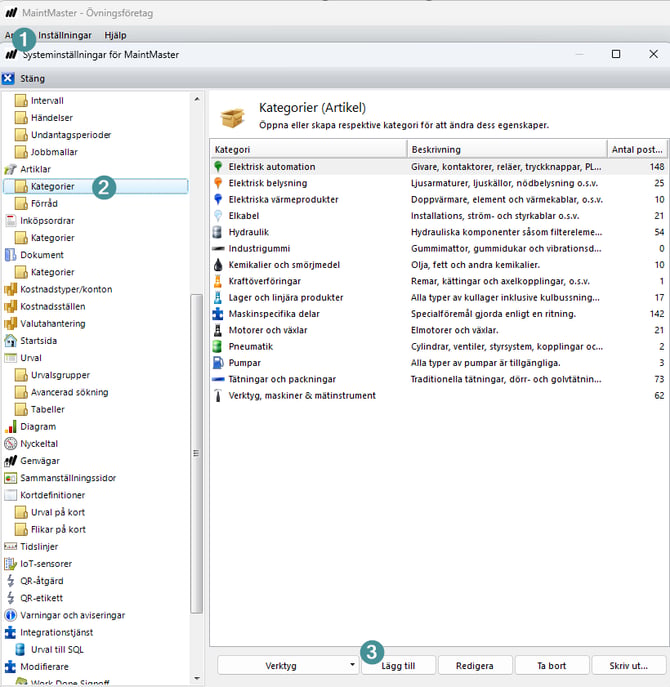Image resolution: width=670 pixels, height=687 pixels.
Task: Click the Verktyg, maskiner & mätinstrument icon
Action: pos(218,396)
